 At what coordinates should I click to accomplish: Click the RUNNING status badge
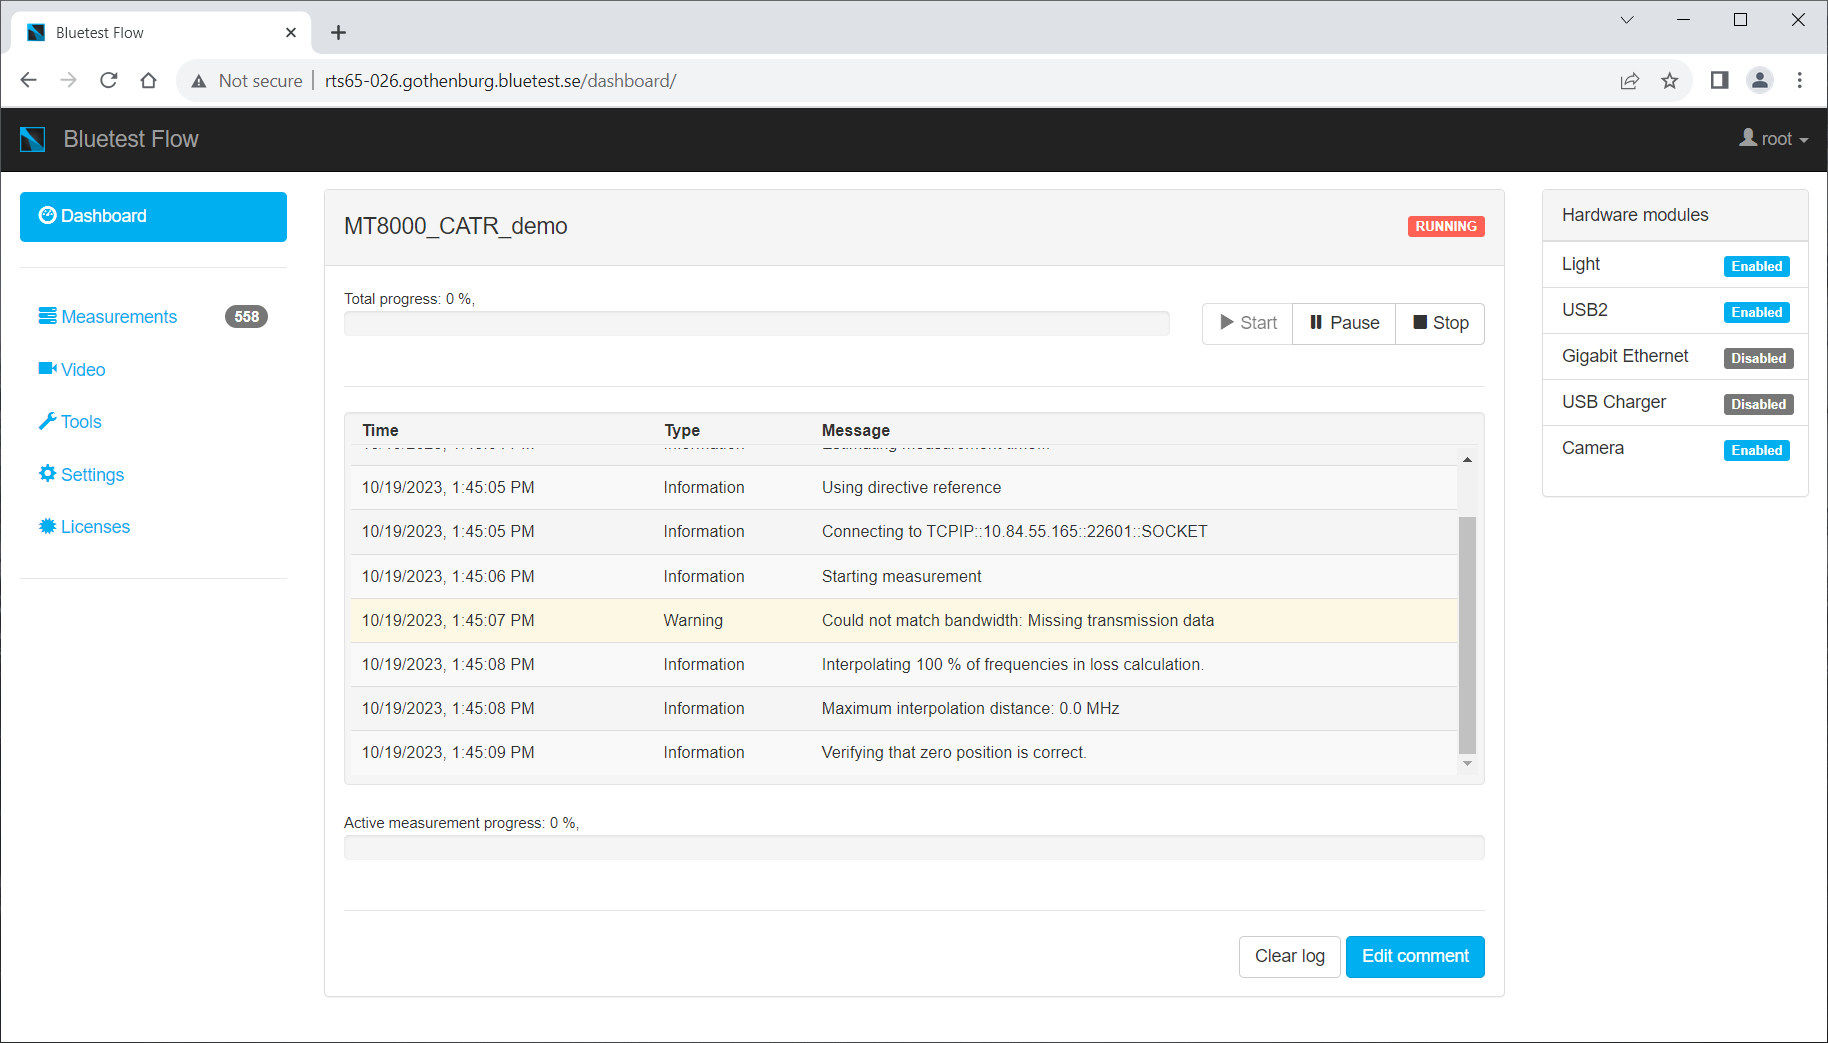point(1446,226)
